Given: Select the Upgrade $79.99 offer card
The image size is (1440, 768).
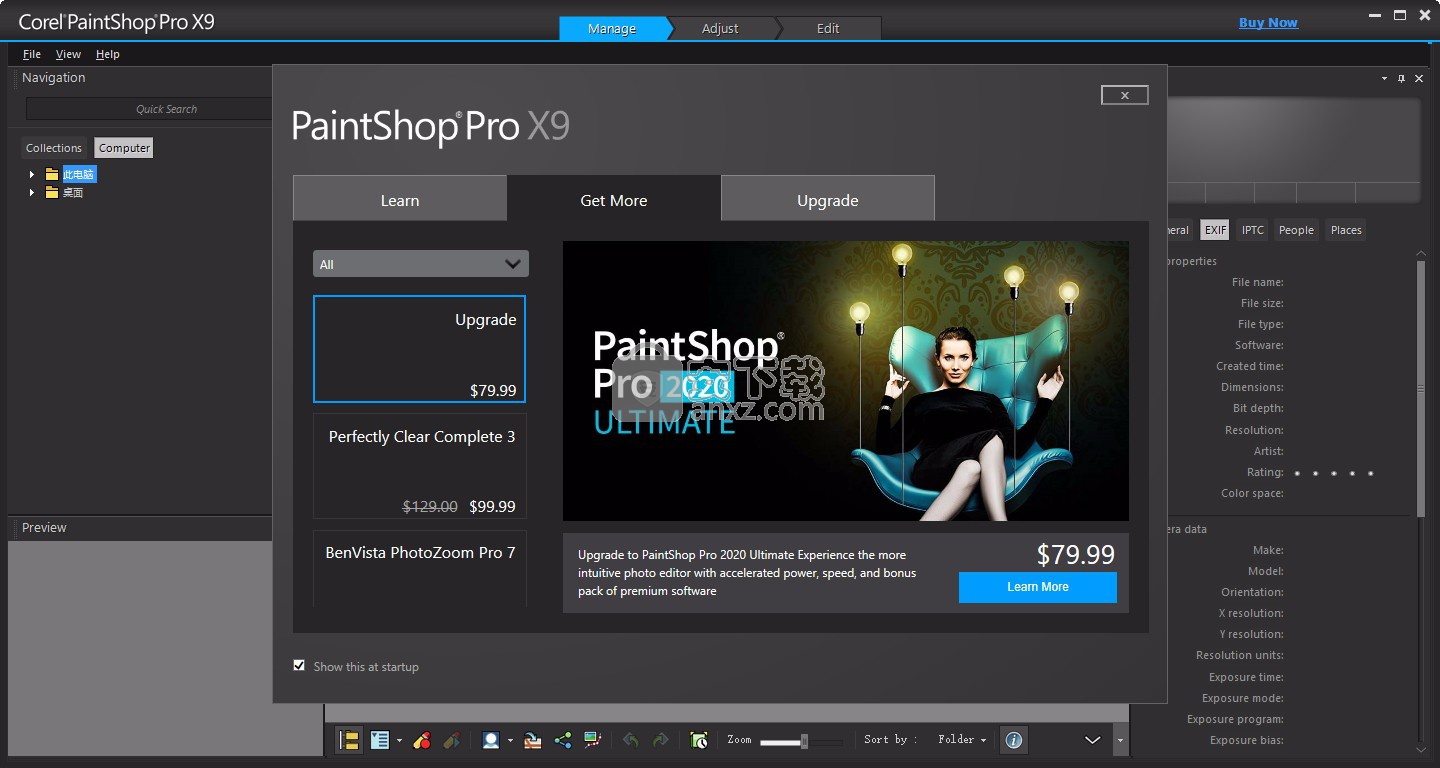Looking at the screenshot, I should 419,349.
